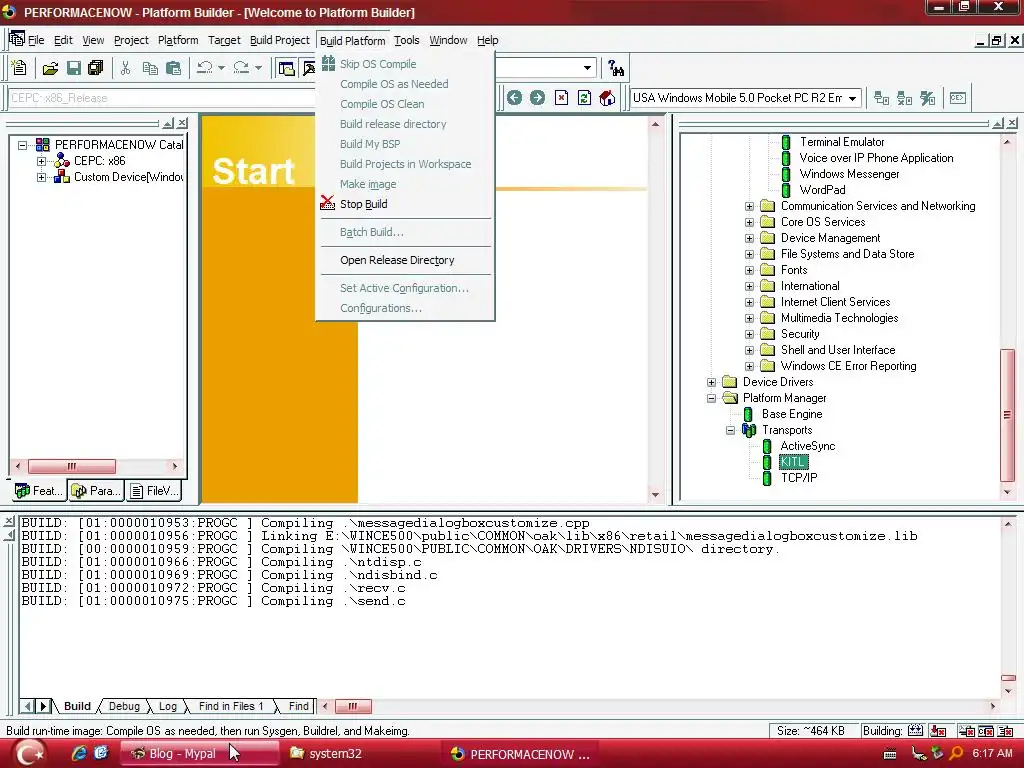
Task: Open the Redo history dropdown arrow
Action: (x=258, y=67)
